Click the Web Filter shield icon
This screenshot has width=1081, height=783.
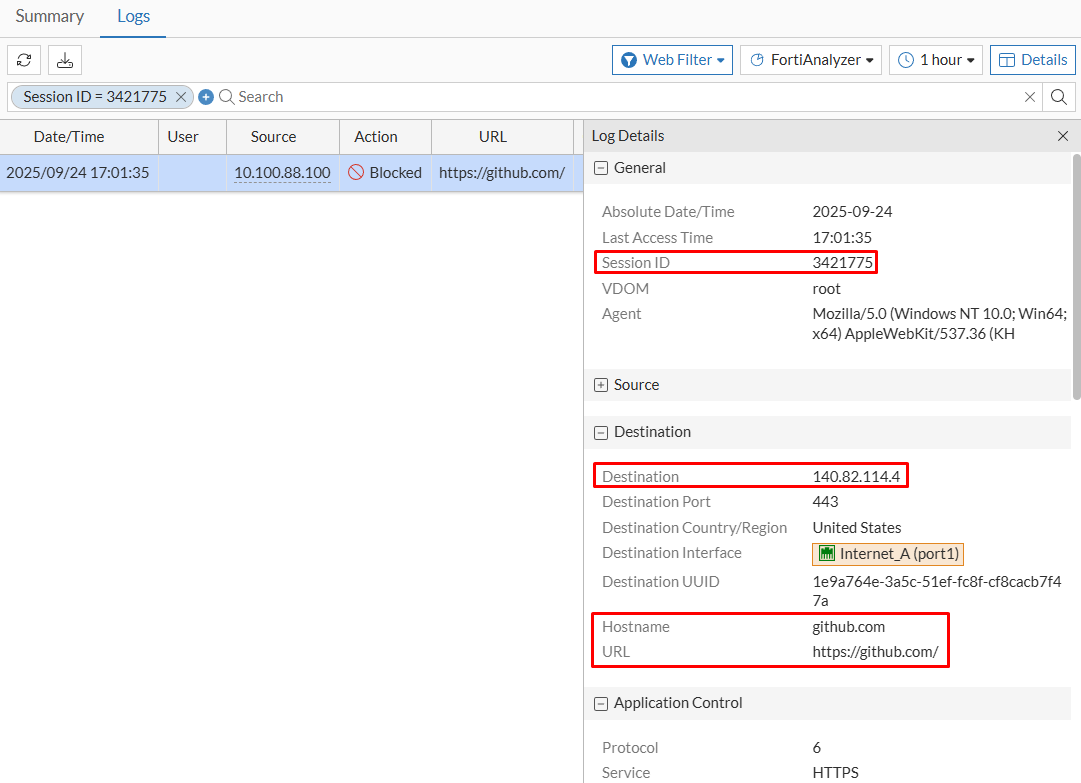point(630,59)
